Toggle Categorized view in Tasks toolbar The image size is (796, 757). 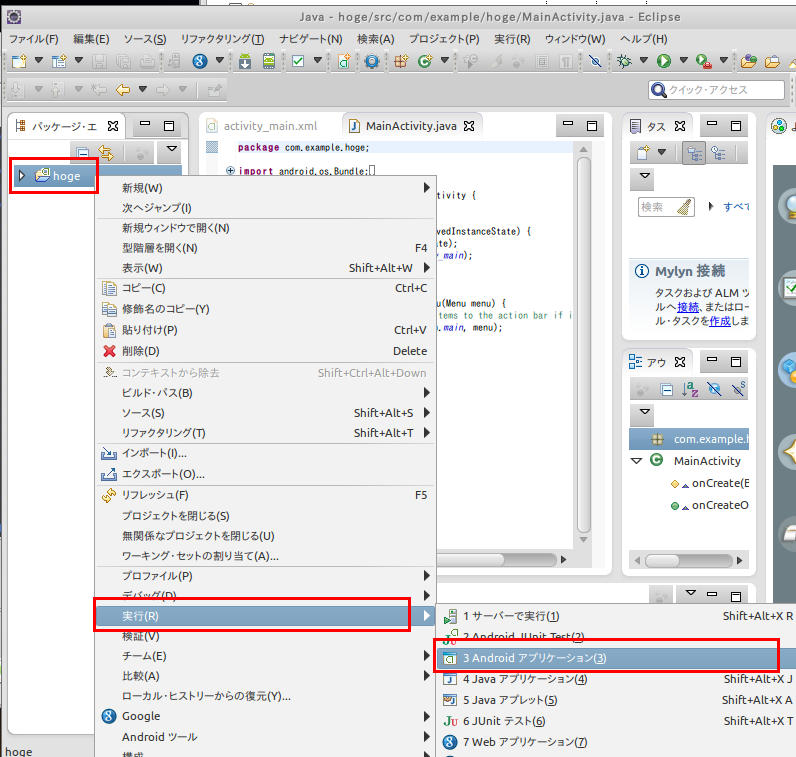pyautogui.click(x=694, y=153)
